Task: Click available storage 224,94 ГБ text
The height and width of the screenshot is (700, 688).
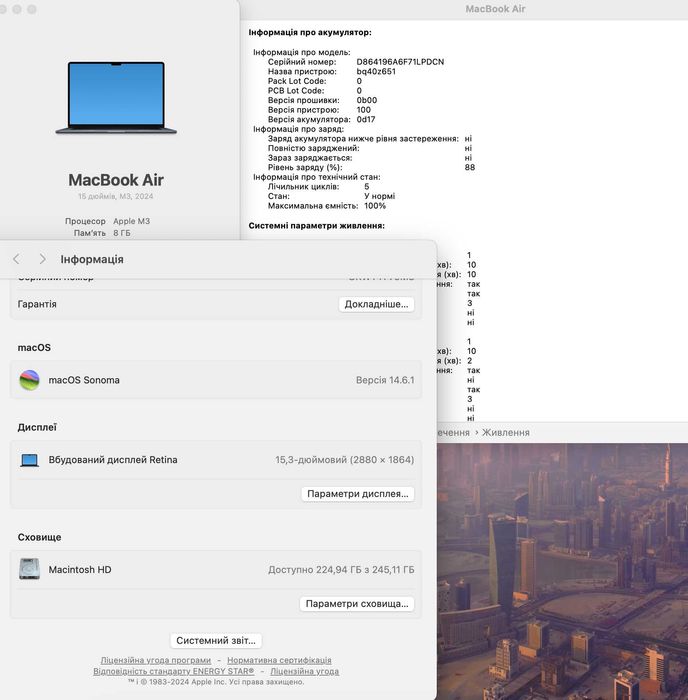Action: point(342,570)
